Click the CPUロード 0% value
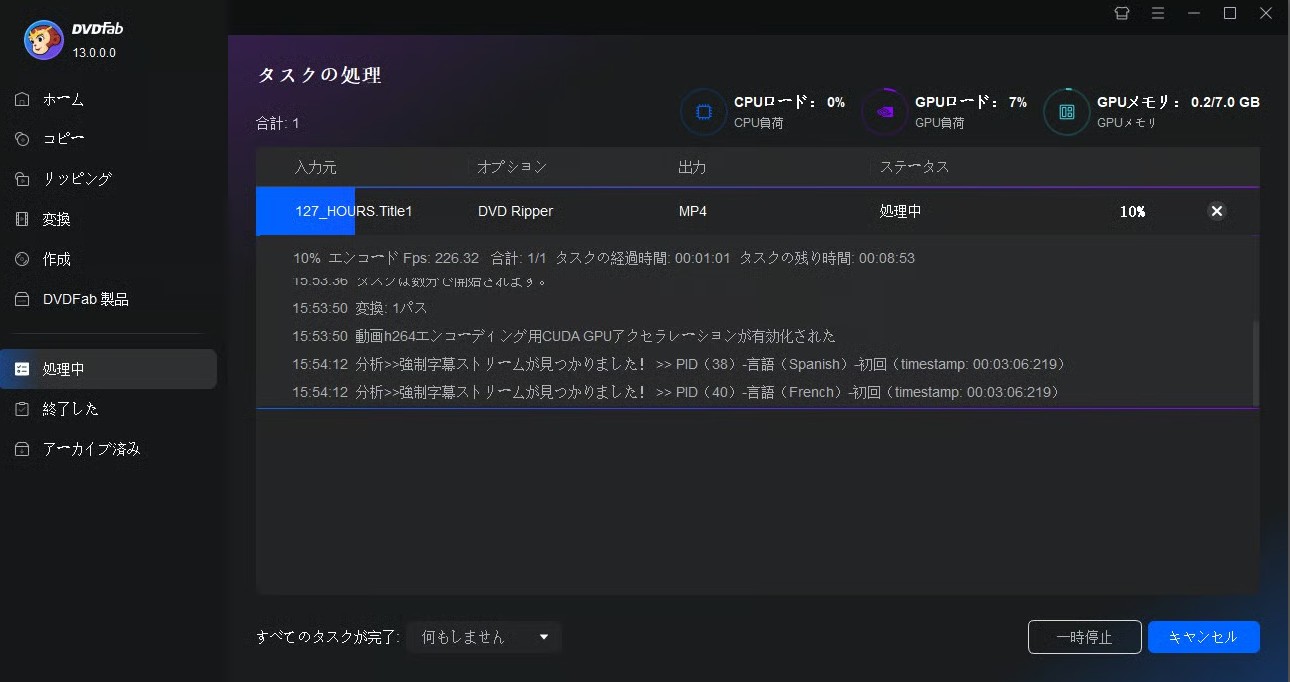 coord(836,102)
